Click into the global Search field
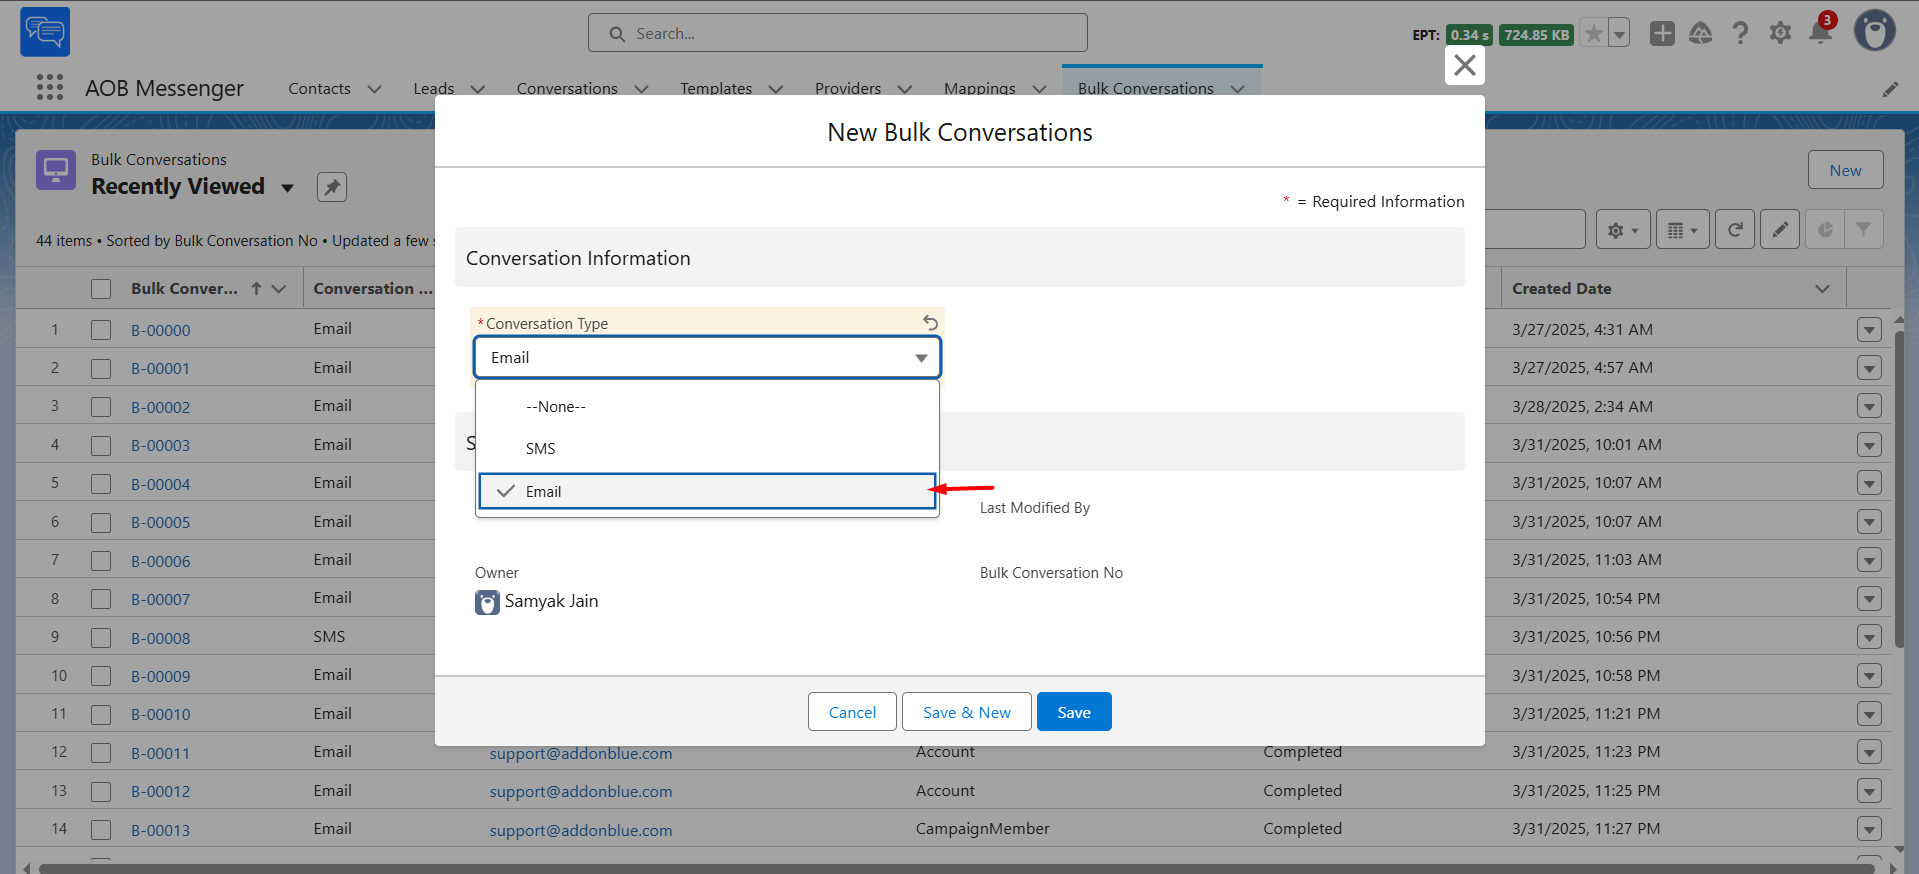Viewport: 1919px width, 874px height. [x=838, y=33]
